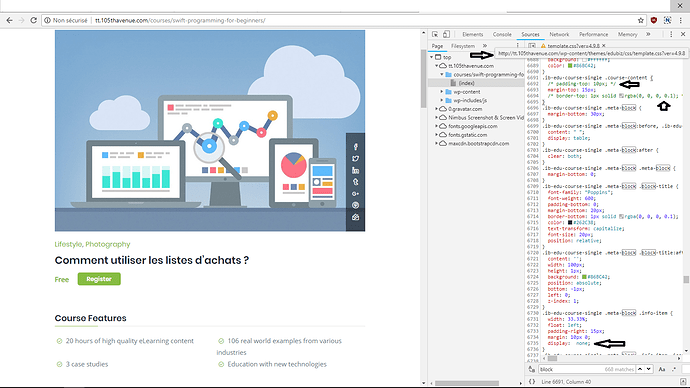Pretty-print code with the braces icon

pyautogui.click(x=532, y=381)
